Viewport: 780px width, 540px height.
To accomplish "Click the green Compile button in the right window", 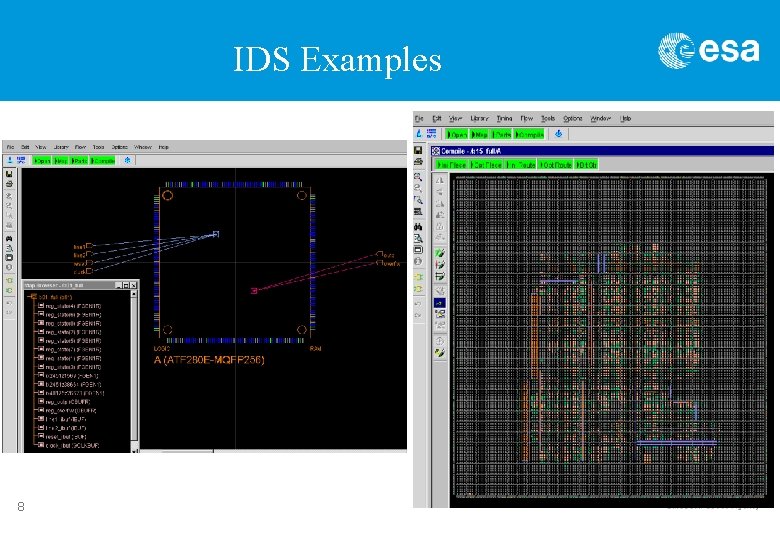I will [530, 134].
